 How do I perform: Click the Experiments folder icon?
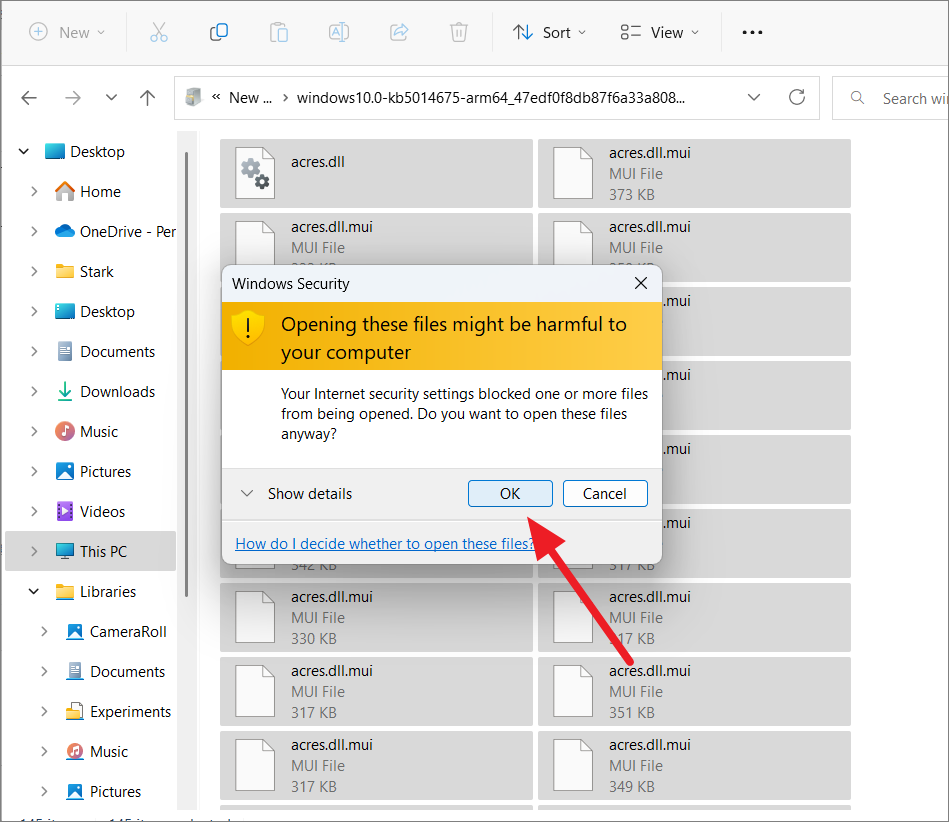coord(74,711)
